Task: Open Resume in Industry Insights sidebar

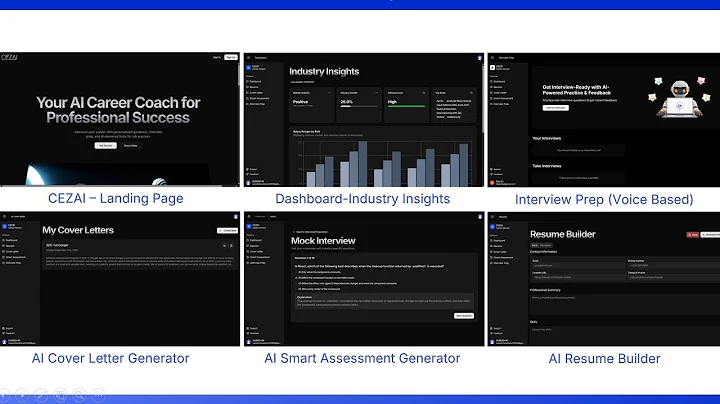Action: (x=253, y=87)
